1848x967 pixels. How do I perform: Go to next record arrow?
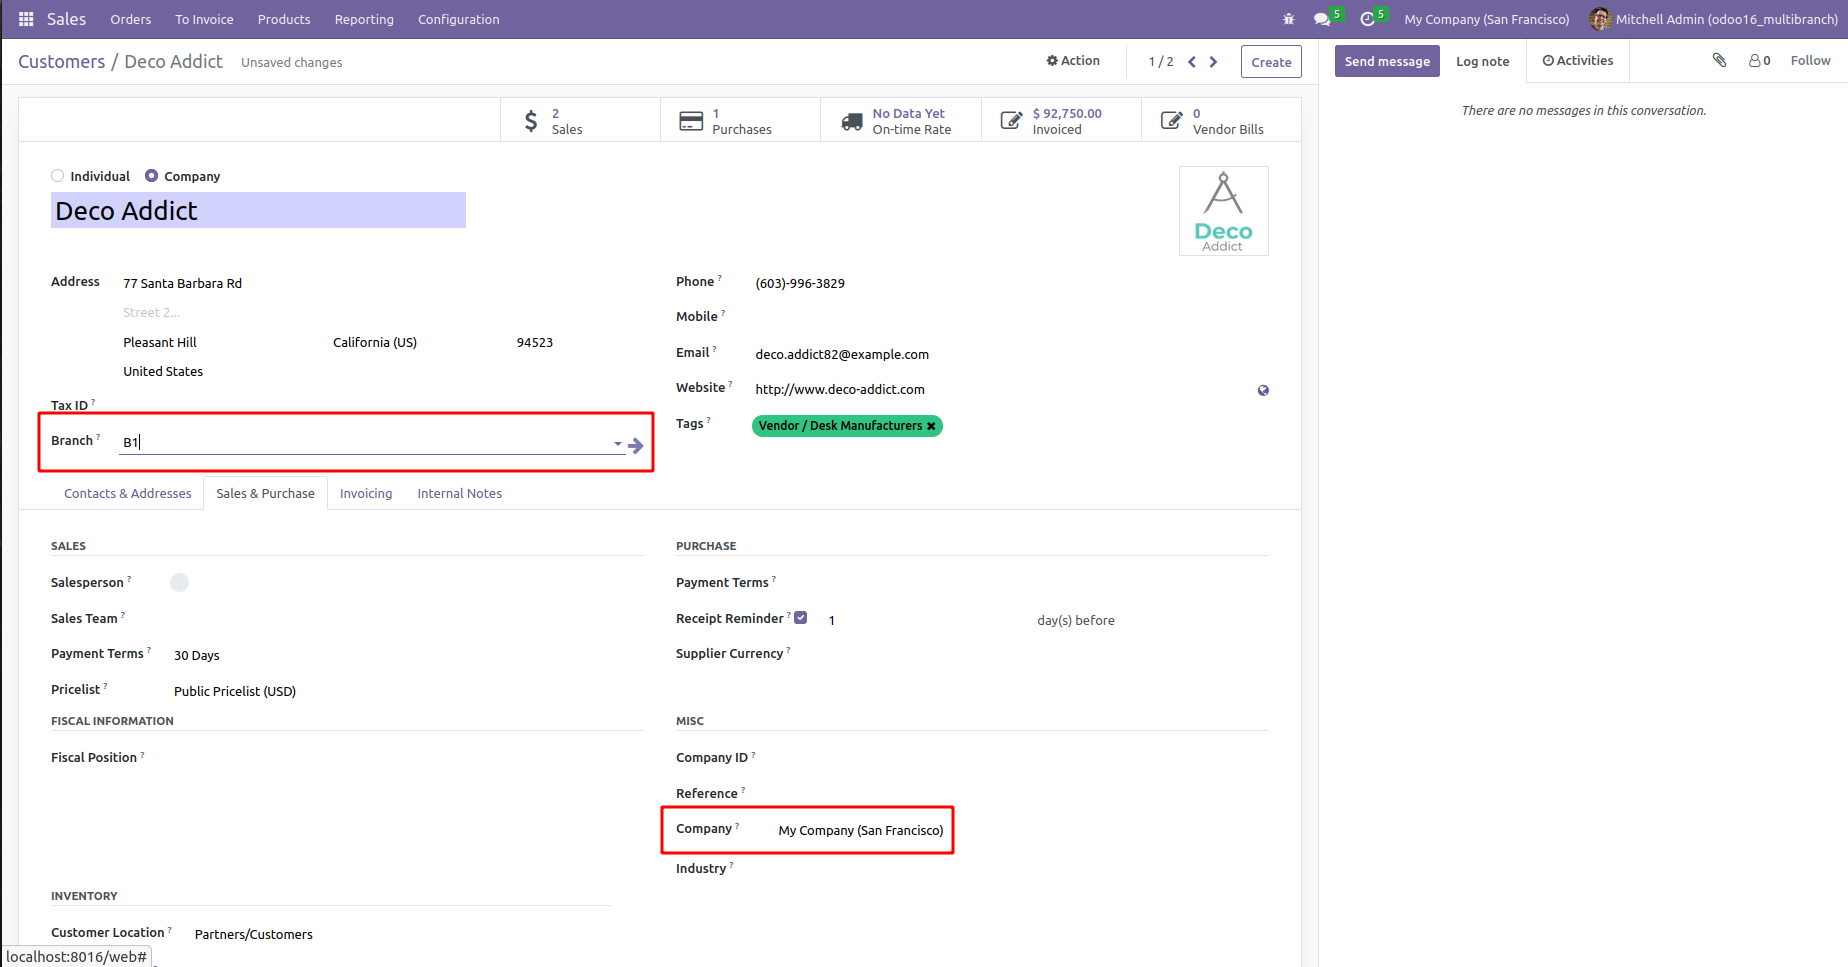pos(1214,62)
